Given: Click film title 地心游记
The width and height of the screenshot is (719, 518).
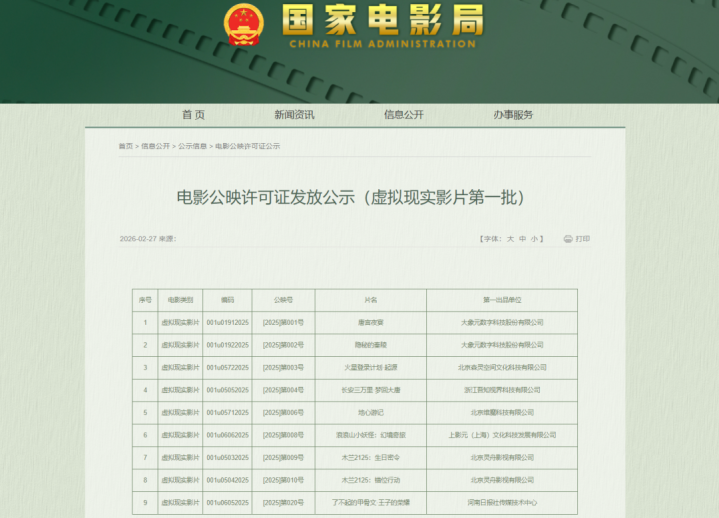Looking at the screenshot, I should [x=371, y=413].
